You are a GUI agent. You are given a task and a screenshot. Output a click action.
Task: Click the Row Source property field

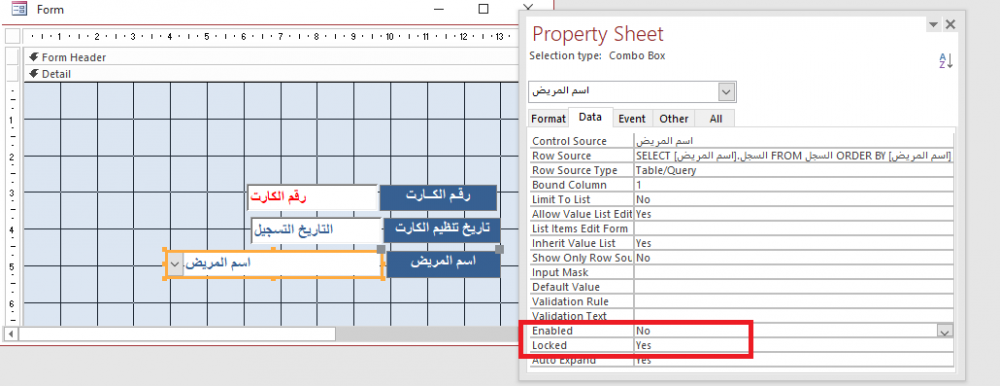tap(793, 156)
